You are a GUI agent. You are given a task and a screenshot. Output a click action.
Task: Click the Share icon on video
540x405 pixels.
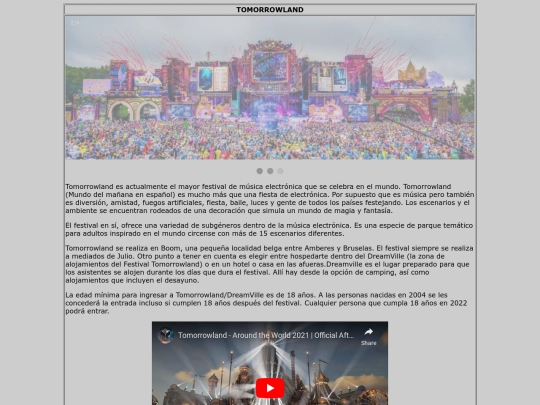368,336
